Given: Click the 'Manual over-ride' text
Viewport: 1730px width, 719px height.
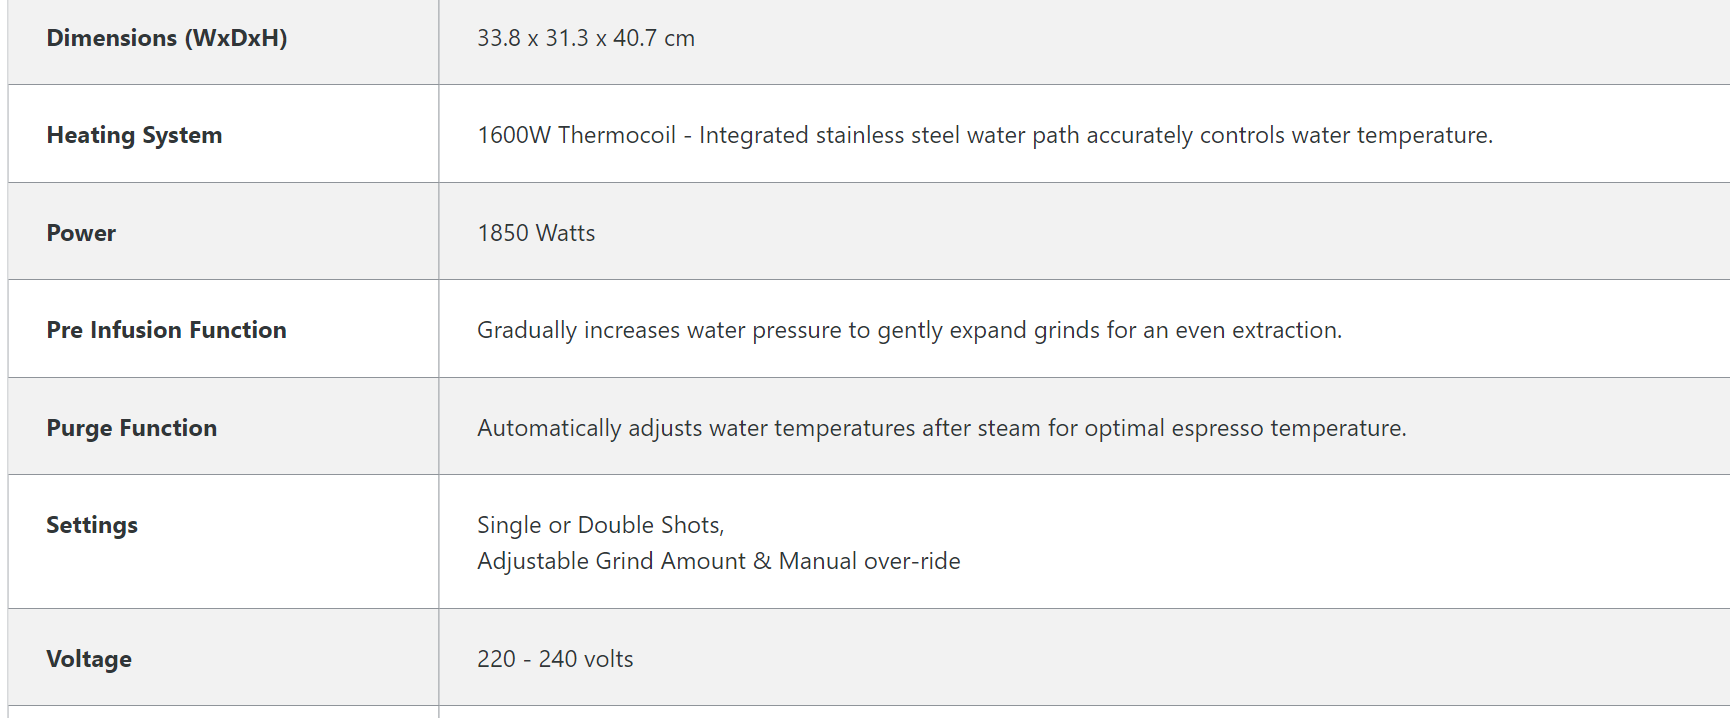Looking at the screenshot, I should tap(869, 561).
